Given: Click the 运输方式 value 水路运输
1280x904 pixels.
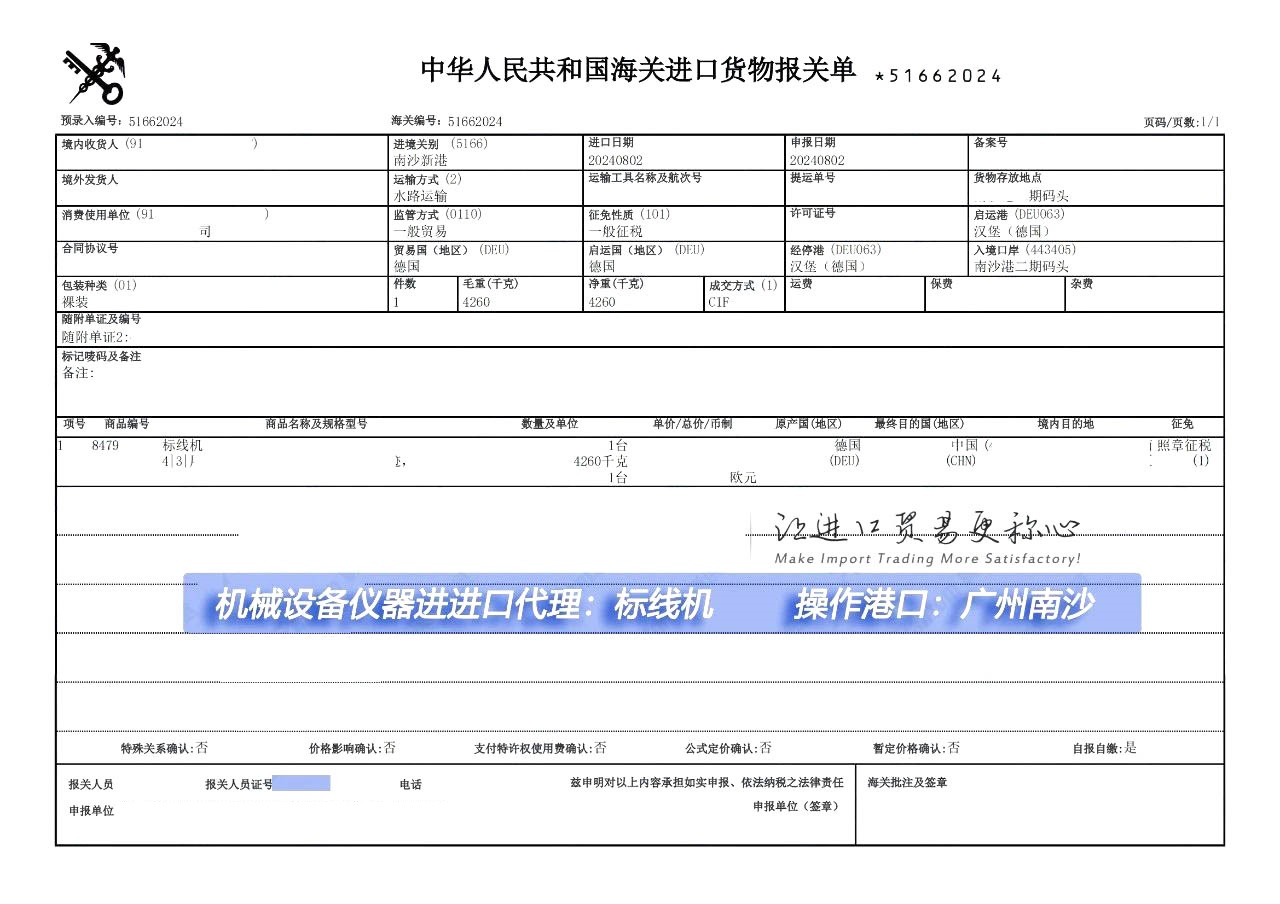Looking at the screenshot, I should point(421,196).
